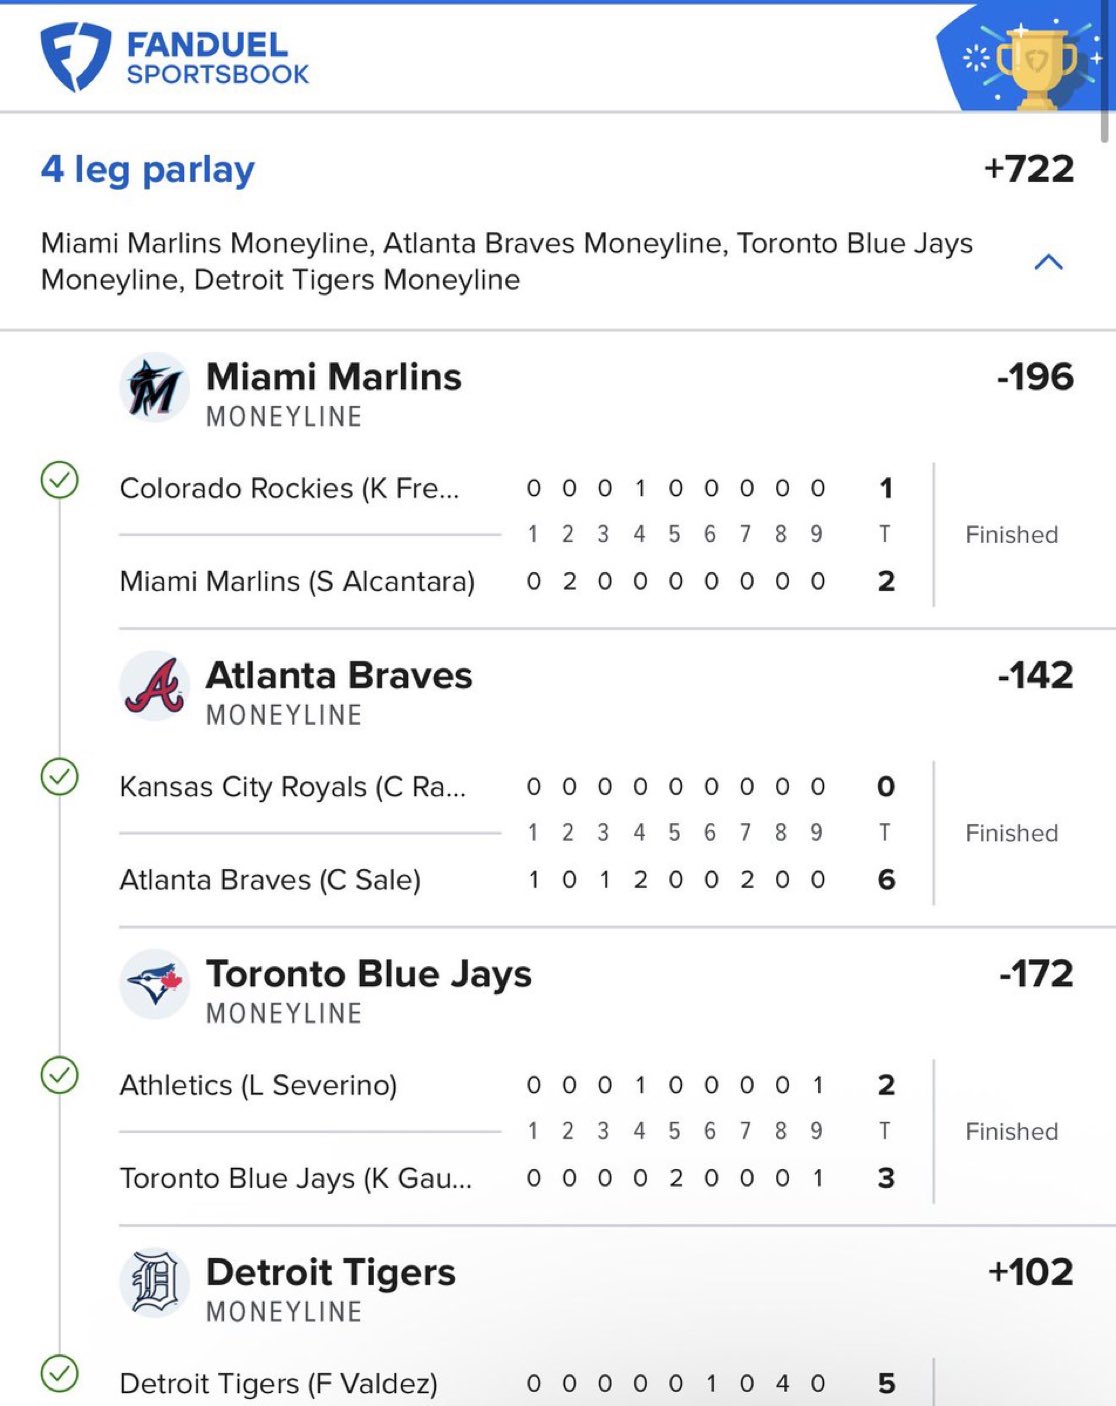The width and height of the screenshot is (1116, 1406).
Task: Click the Braves leg green checkmark
Action: coord(60,777)
